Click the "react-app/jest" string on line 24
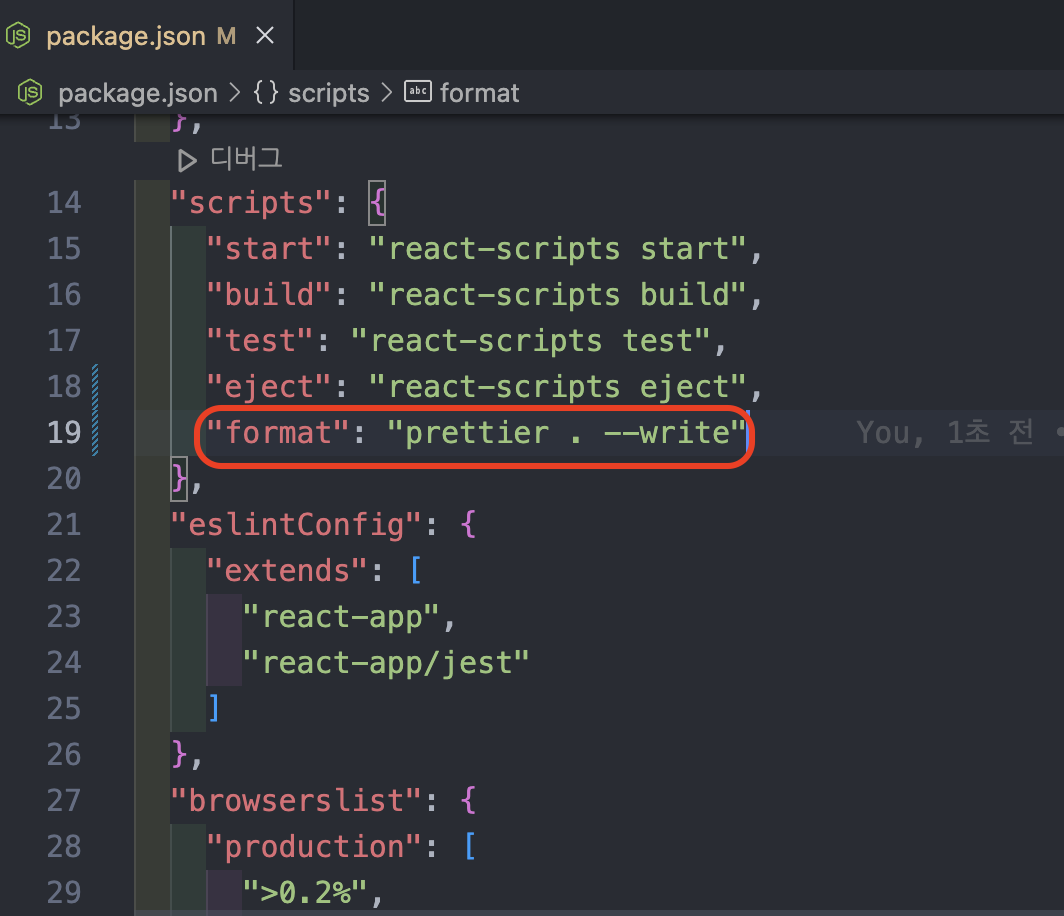 [x=385, y=663]
